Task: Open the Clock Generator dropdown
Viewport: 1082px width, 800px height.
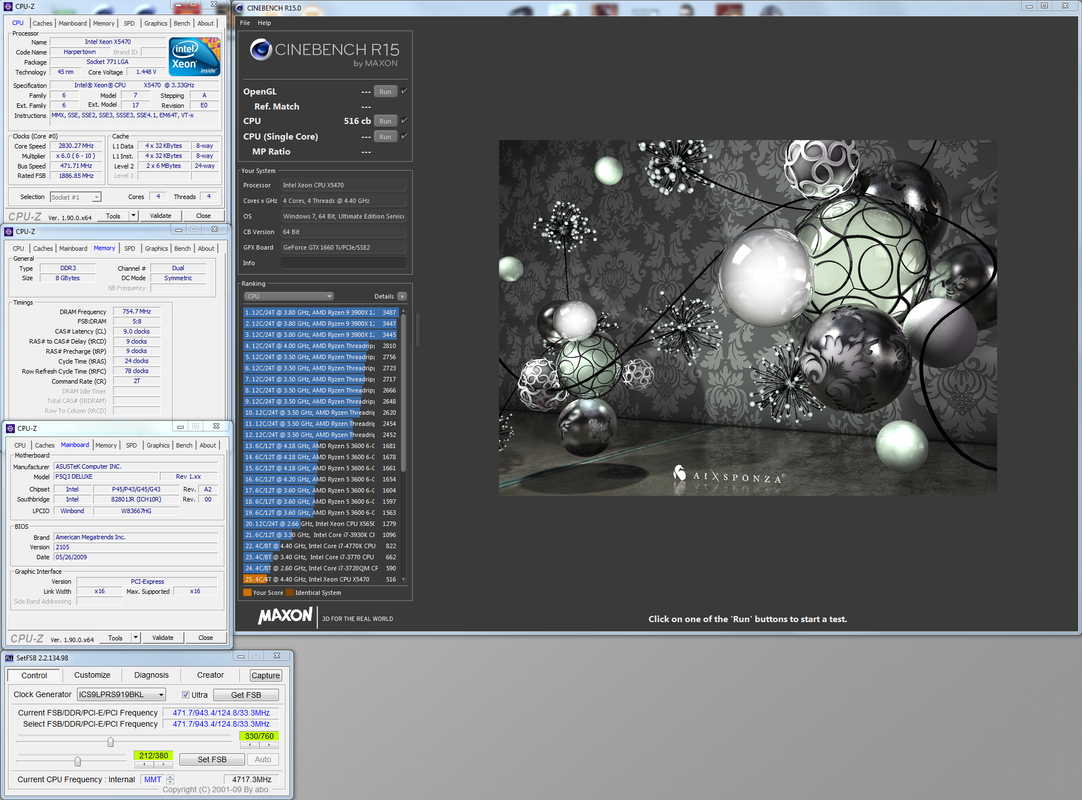Action: point(160,695)
